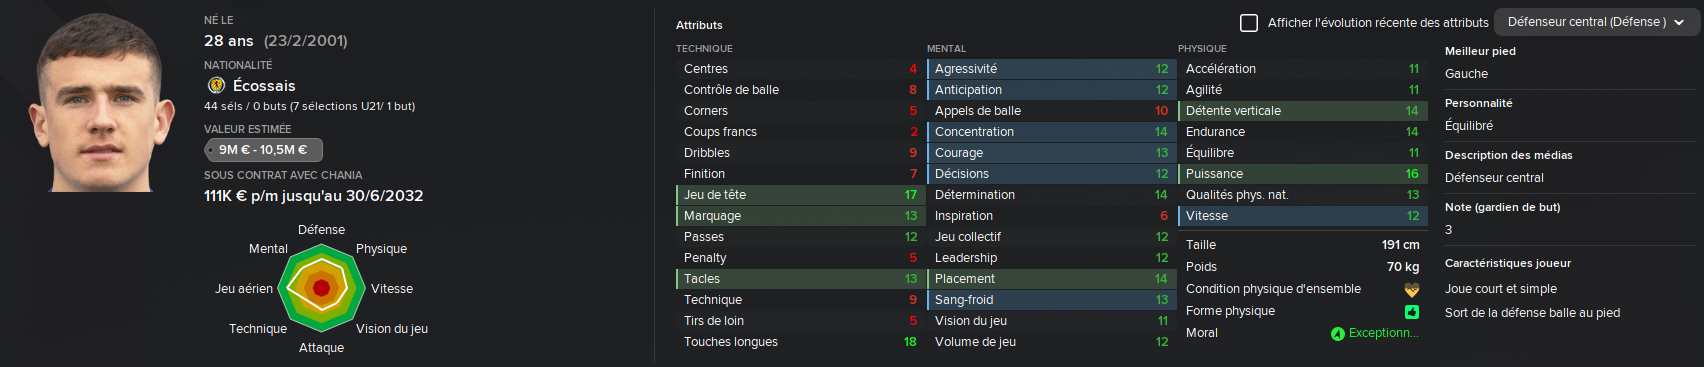
Task: Click the green morale arrow icon
Action: (x=1337, y=334)
